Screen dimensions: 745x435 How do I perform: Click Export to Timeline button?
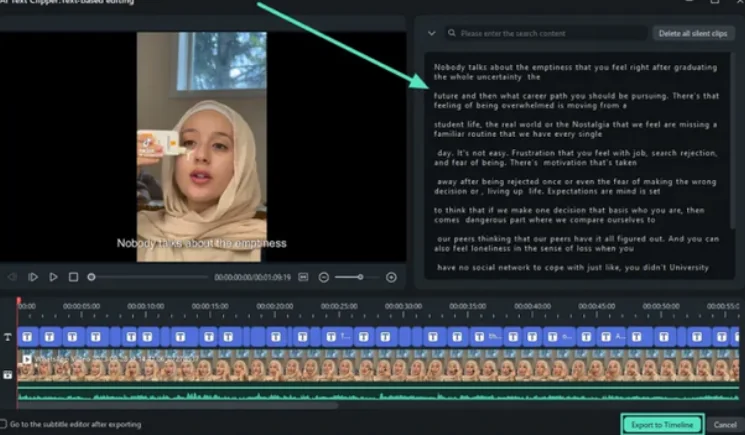(x=662, y=424)
